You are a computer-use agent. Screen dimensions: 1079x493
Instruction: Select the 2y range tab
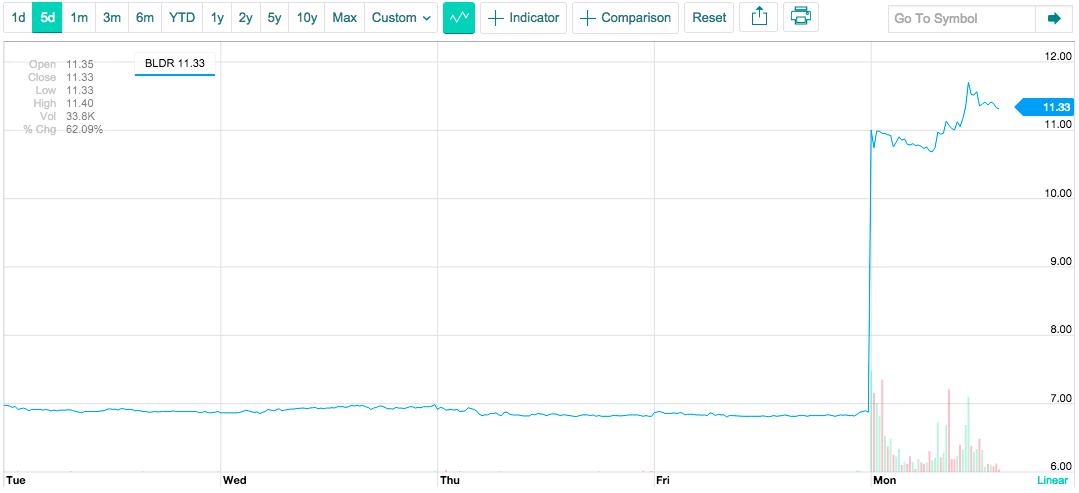coord(246,18)
